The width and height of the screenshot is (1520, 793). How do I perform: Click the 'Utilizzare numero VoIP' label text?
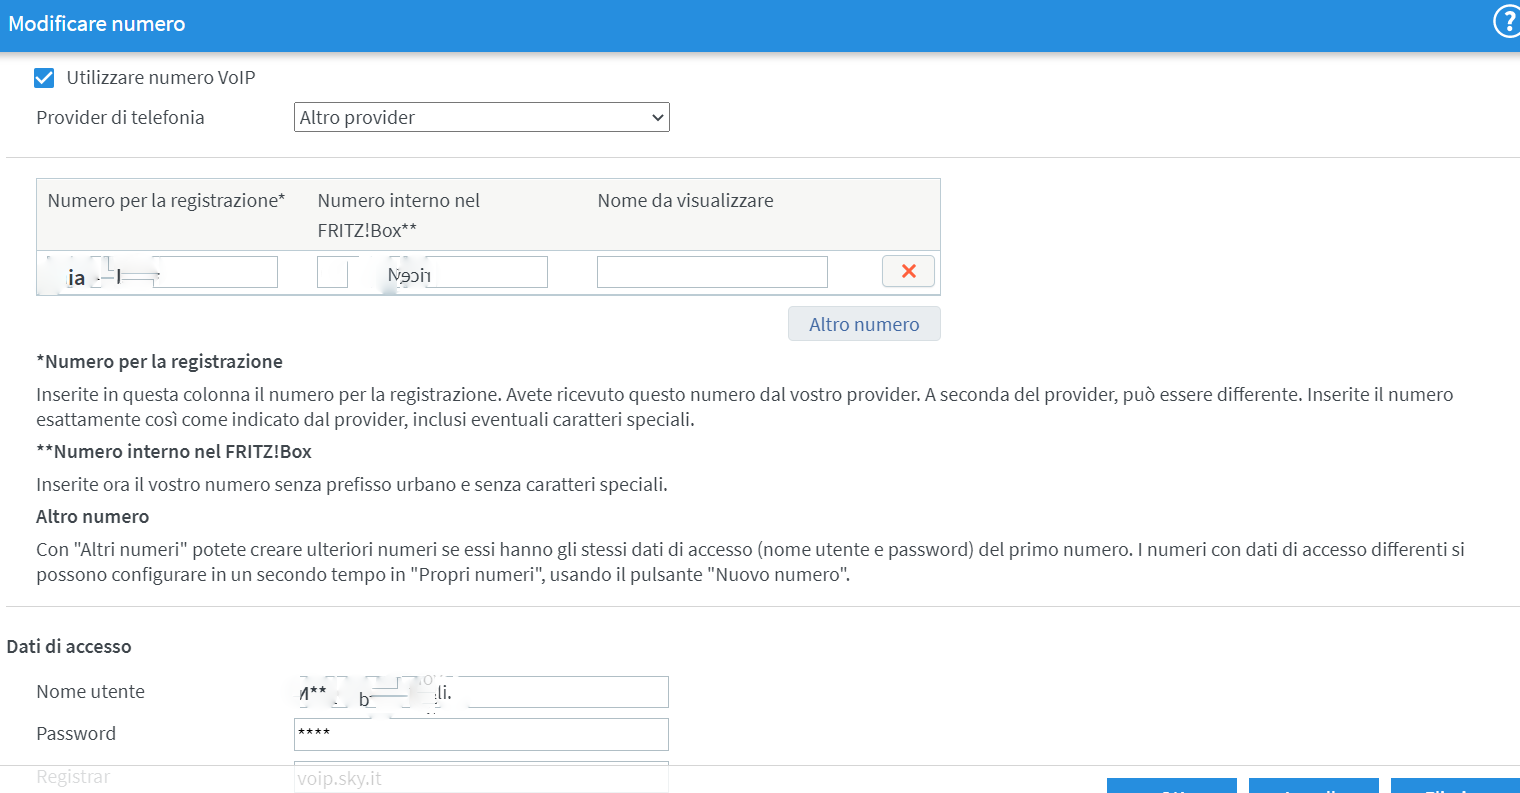point(160,78)
